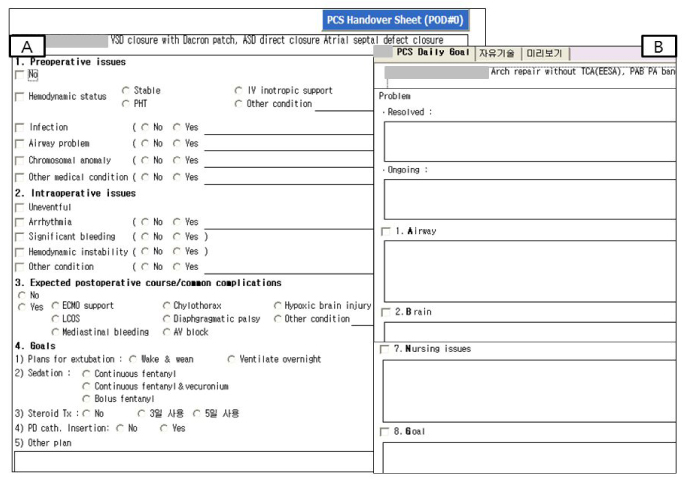Switch to the '미리보기' tab
The width and height of the screenshot is (686, 487).
pyautogui.click(x=544, y=53)
